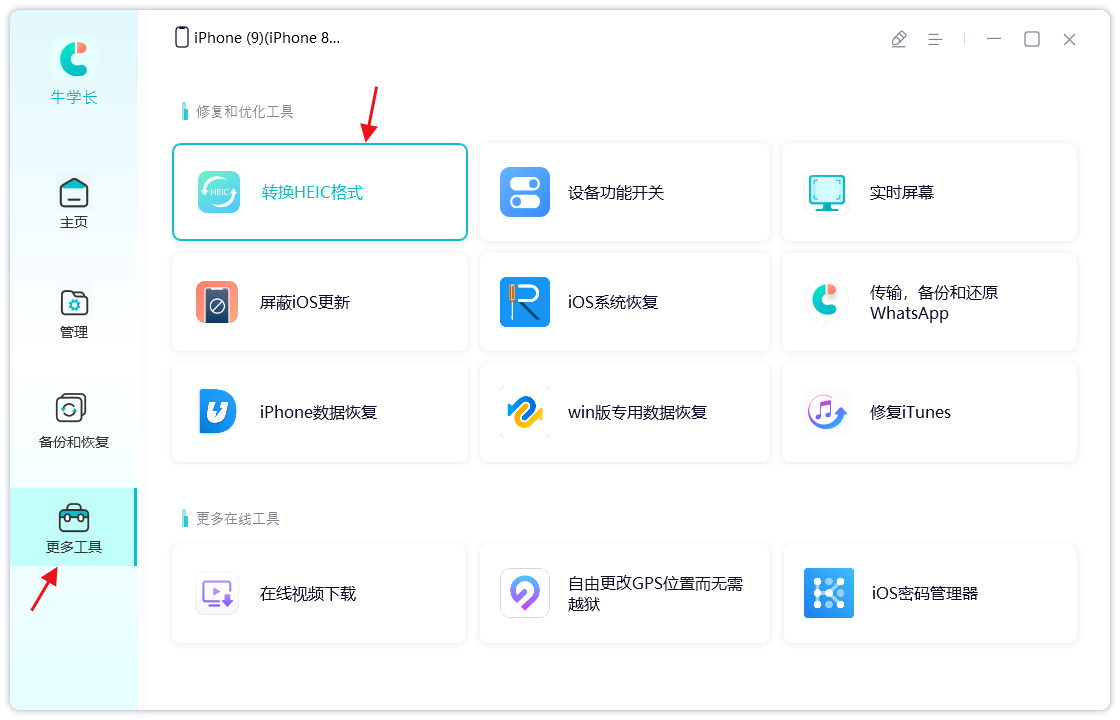Launch iOS系统恢复 tool
1120x720 pixels.
(625, 302)
